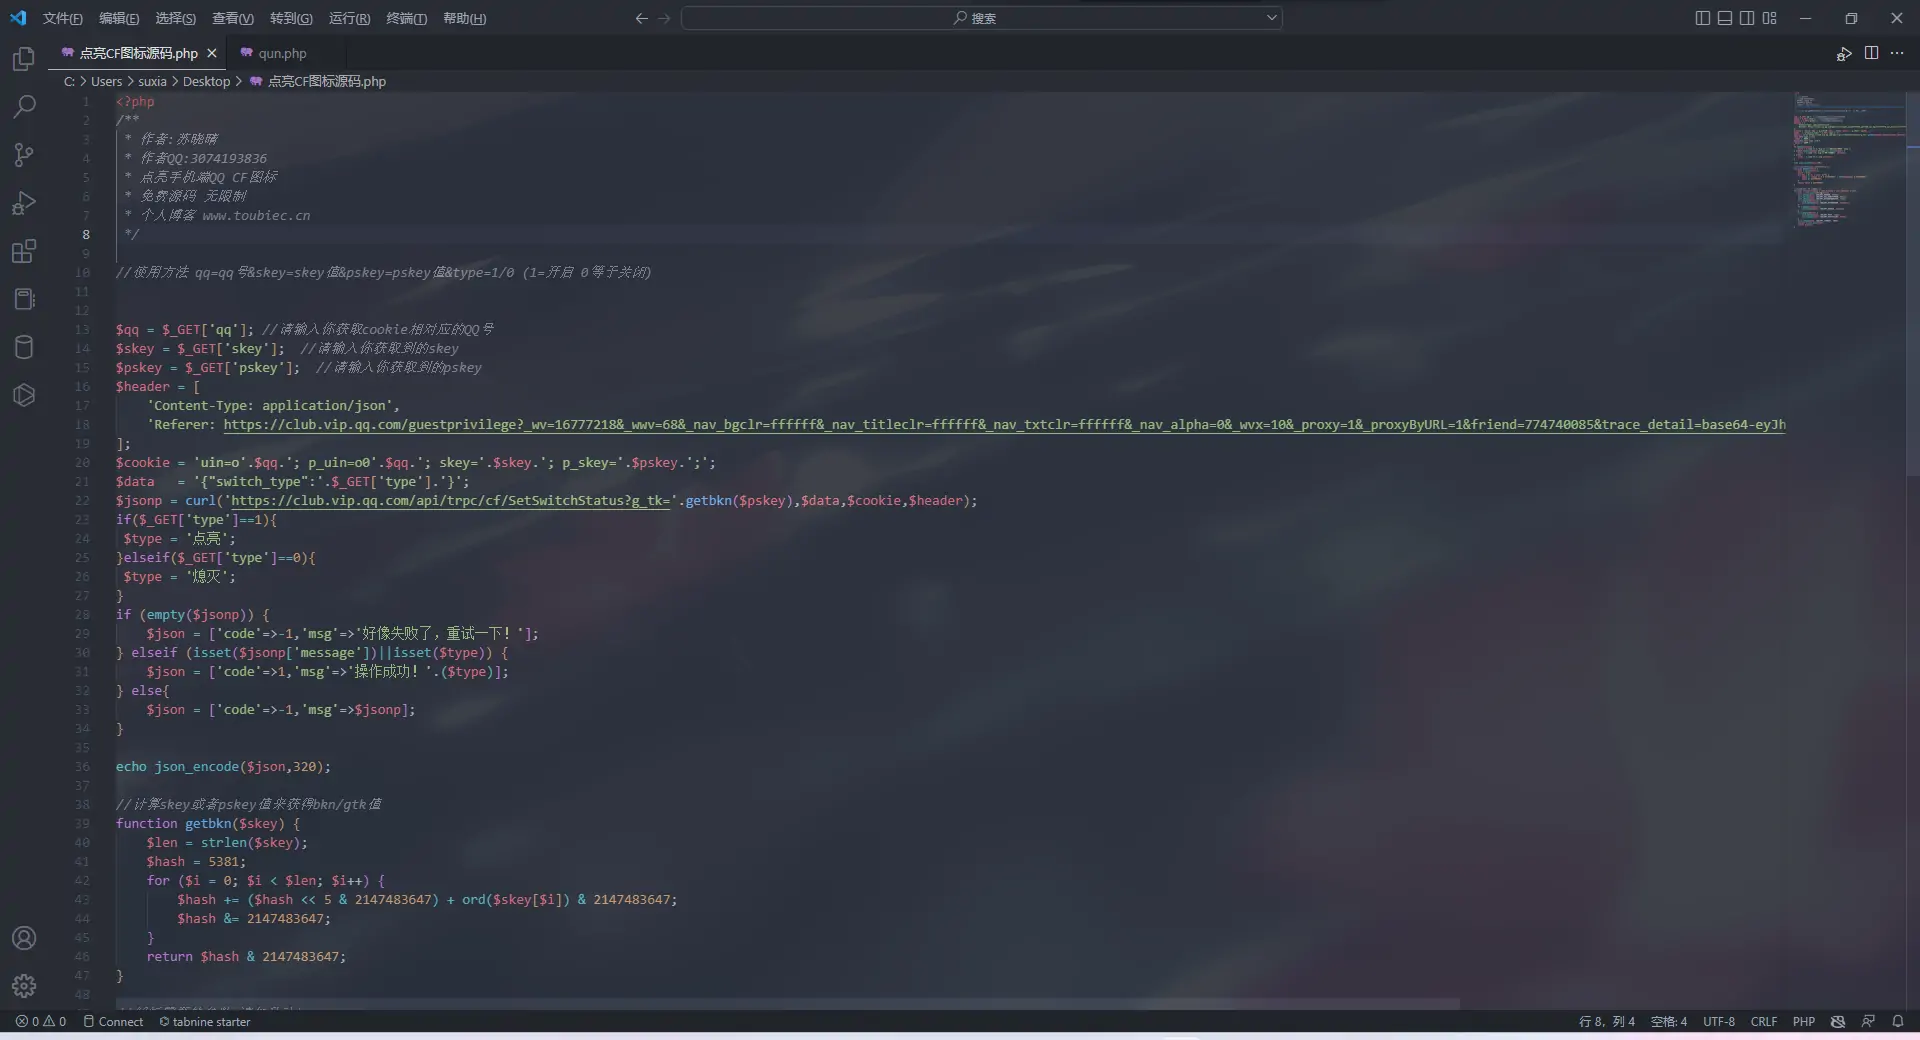Toggle the bottom panel visibility
The image size is (1920, 1040).
click(1724, 18)
